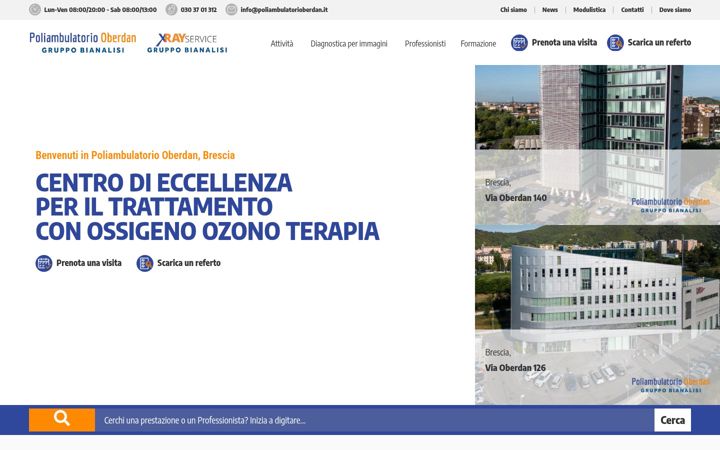Viewport: 720px width, 450px height.
Task: Click the Via Oberdan 126 address text
Action: (x=515, y=368)
